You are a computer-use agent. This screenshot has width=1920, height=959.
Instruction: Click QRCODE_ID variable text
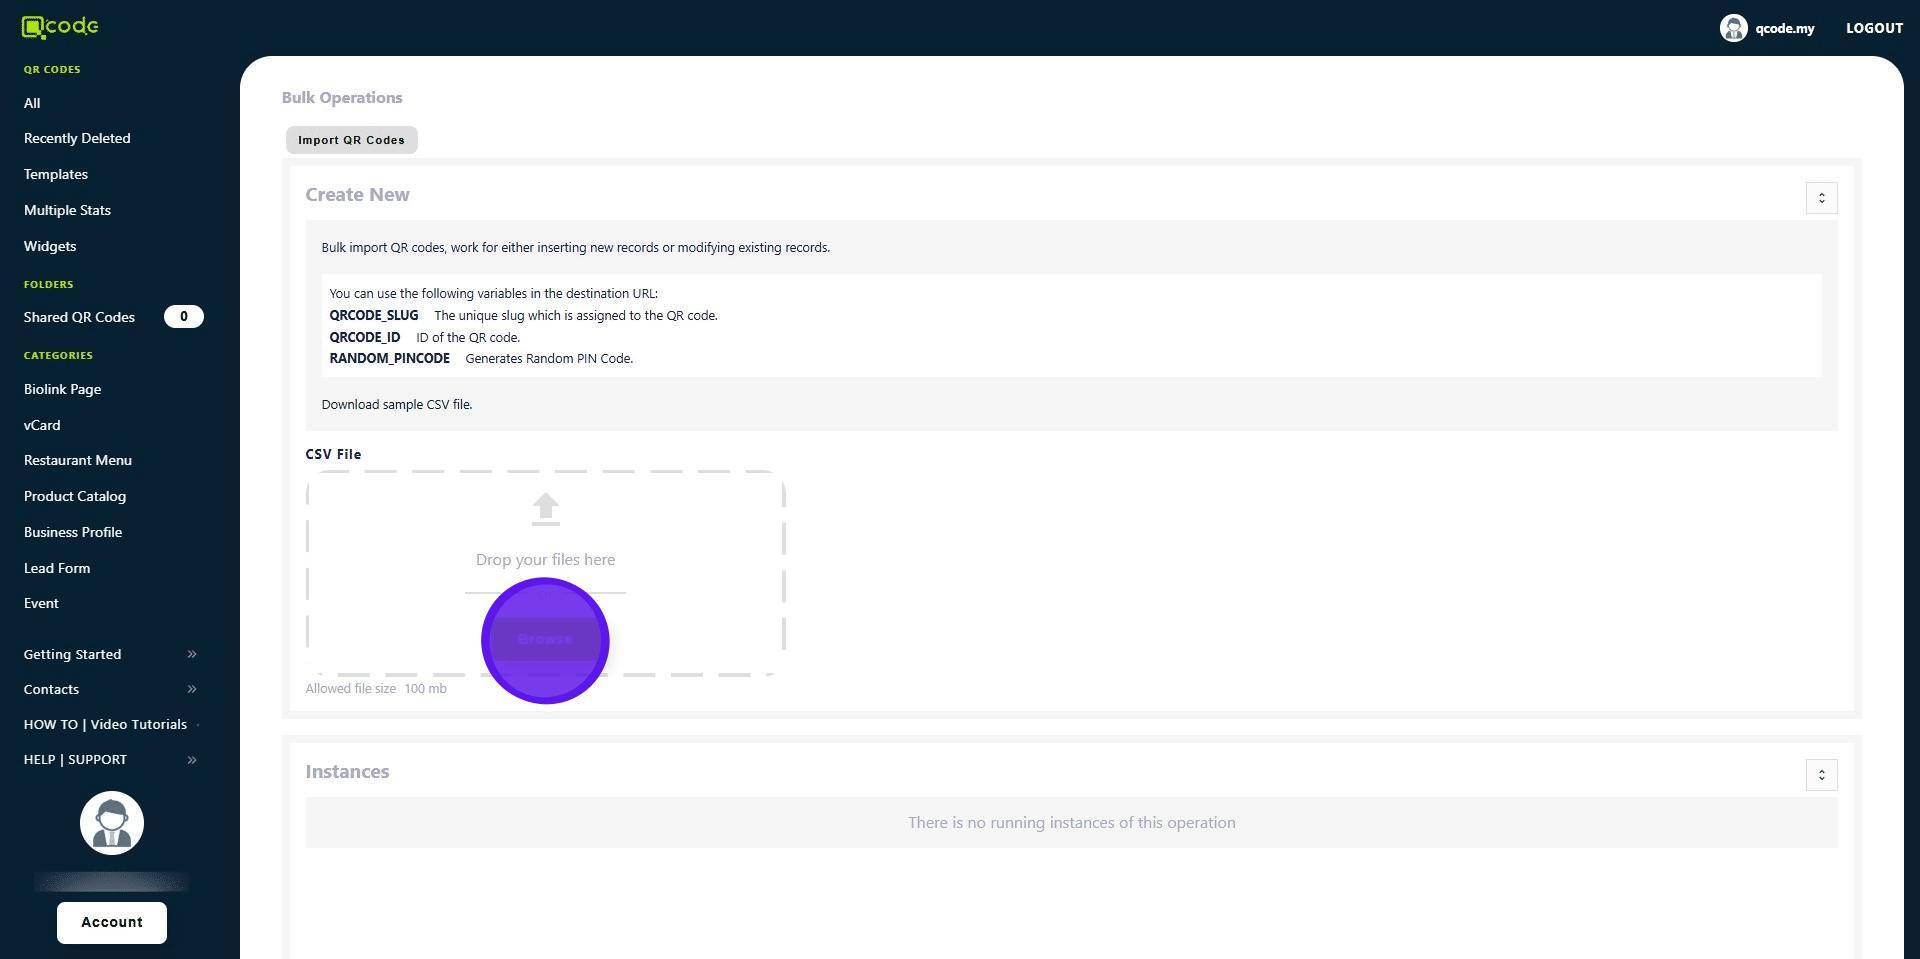pyautogui.click(x=365, y=338)
